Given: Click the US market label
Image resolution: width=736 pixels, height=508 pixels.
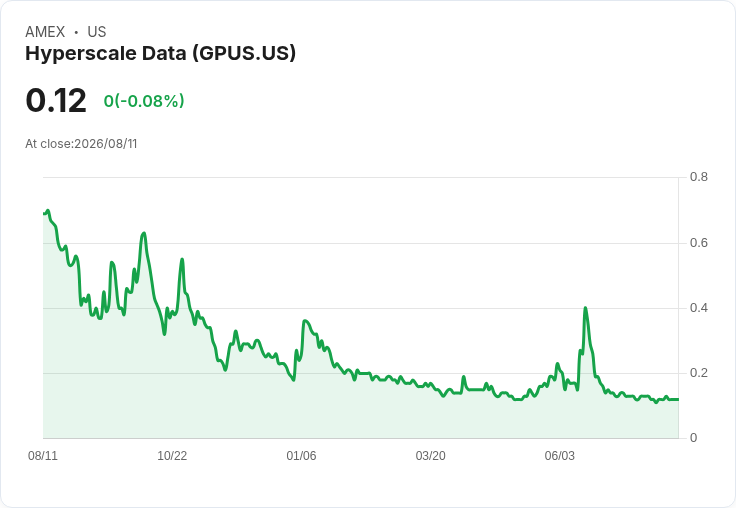Looking at the screenshot, I should tap(97, 32).
